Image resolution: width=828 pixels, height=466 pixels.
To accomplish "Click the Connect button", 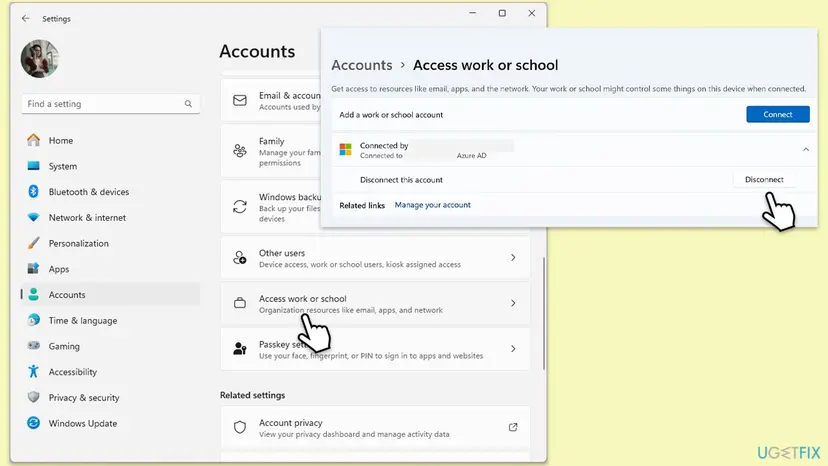I will coord(778,114).
